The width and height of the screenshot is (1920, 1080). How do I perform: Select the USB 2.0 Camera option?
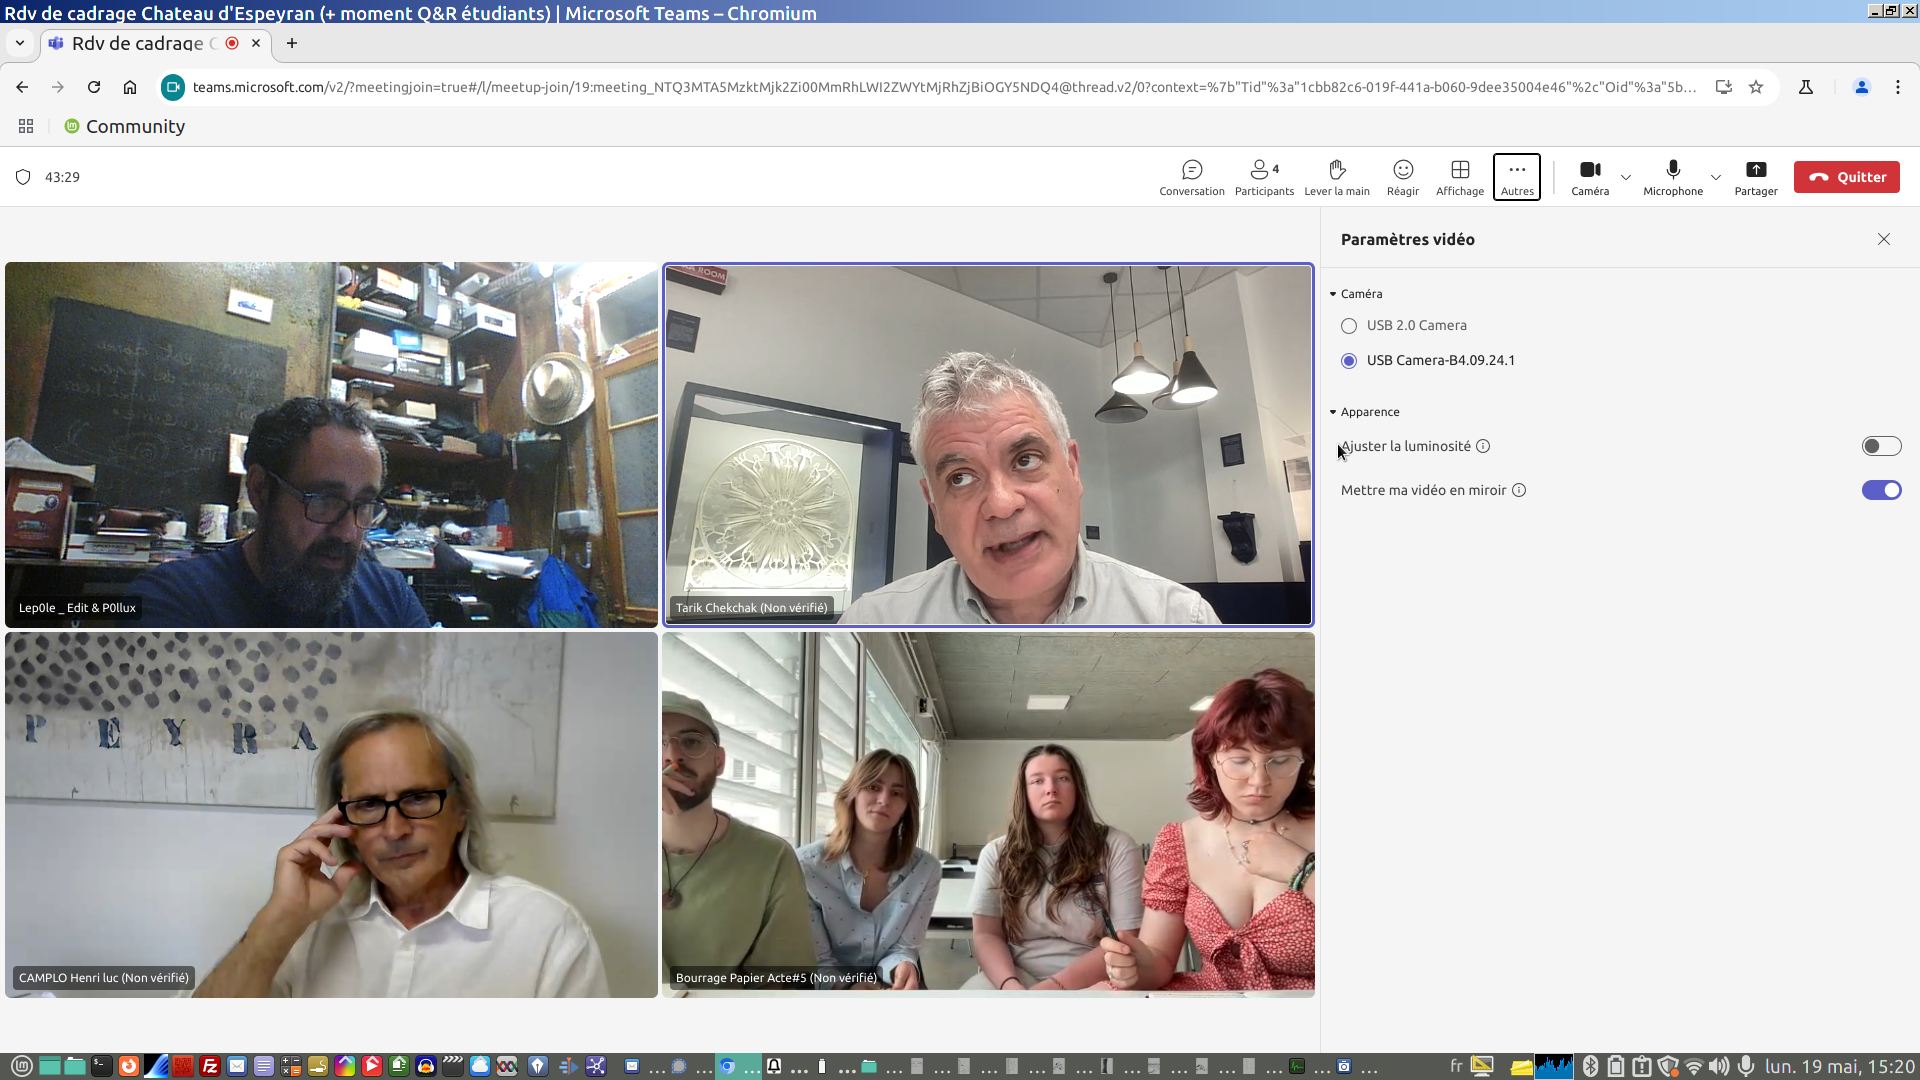click(1349, 326)
